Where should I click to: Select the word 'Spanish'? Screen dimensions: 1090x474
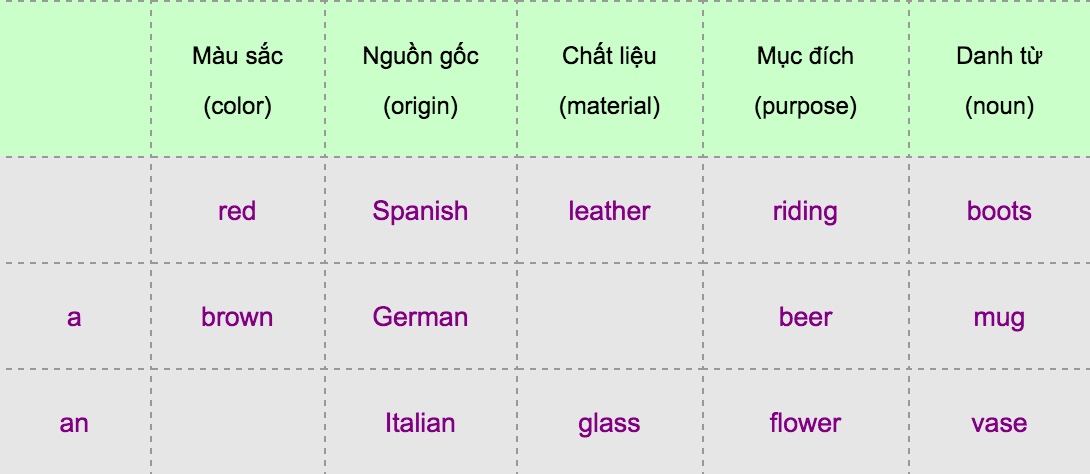click(x=420, y=211)
